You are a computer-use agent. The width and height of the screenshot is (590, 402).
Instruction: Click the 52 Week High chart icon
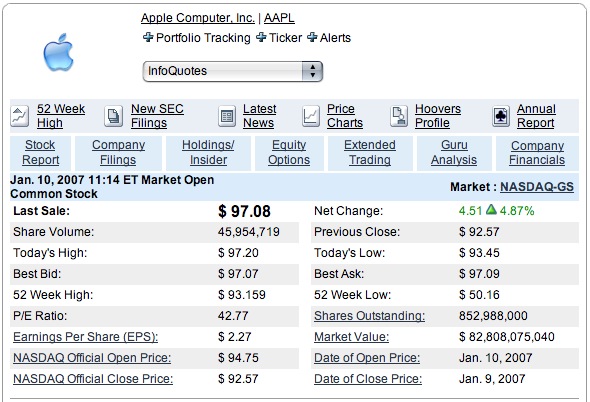[20, 116]
